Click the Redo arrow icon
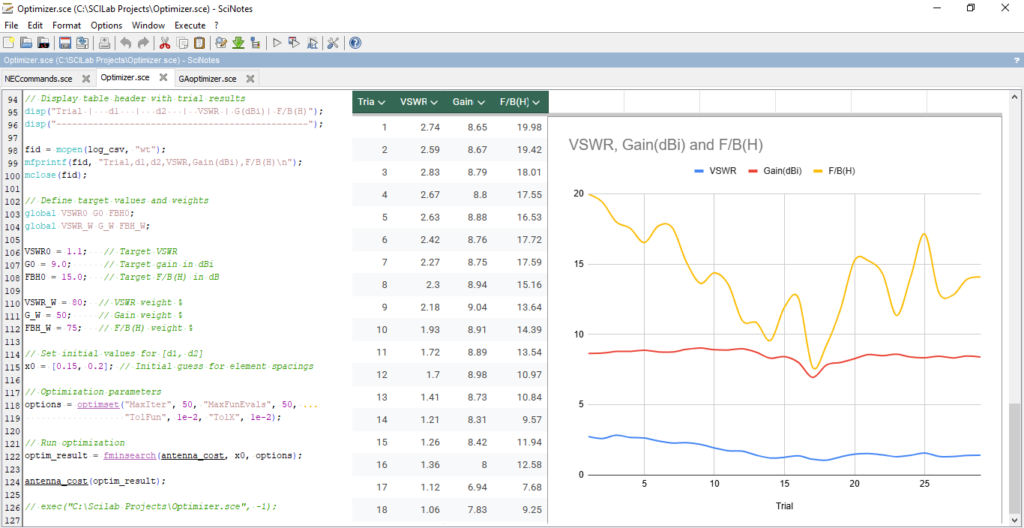Screen dimensions: 1024x528 pyautogui.click(x=143, y=43)
